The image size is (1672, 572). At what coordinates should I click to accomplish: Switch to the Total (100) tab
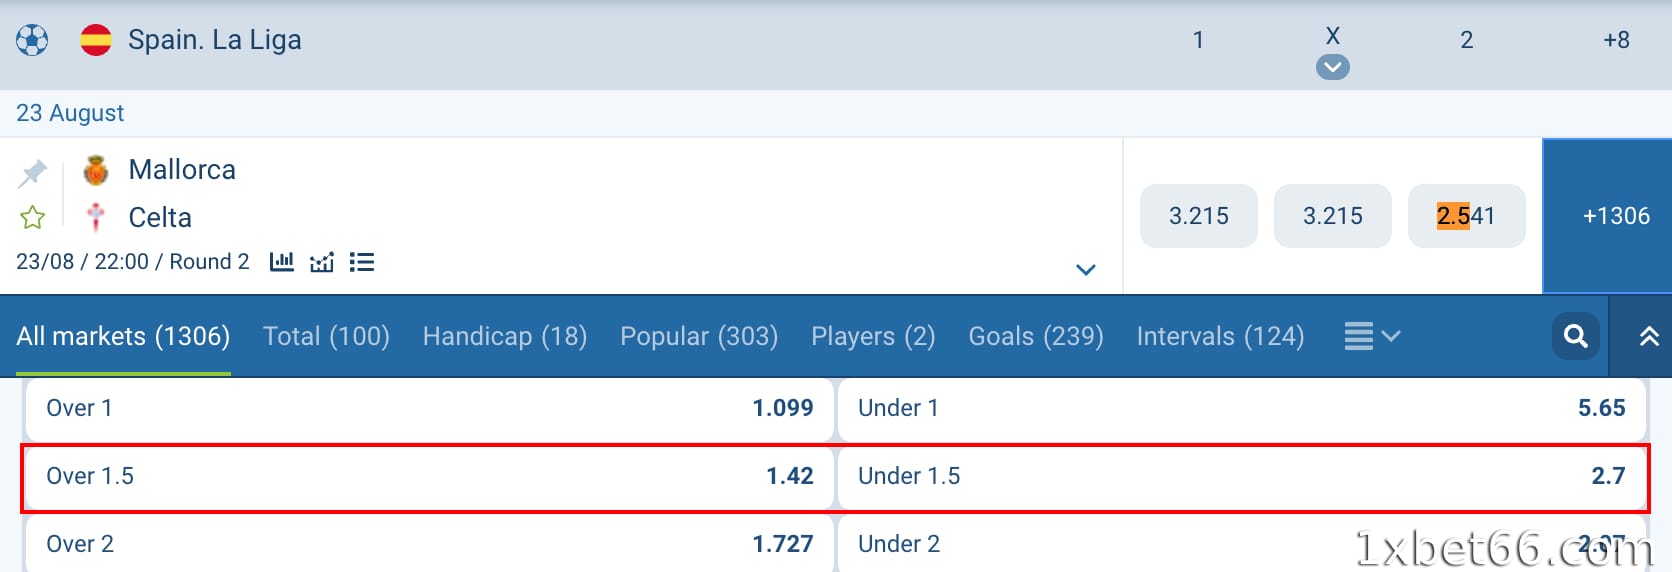click(x=326, y=336)
